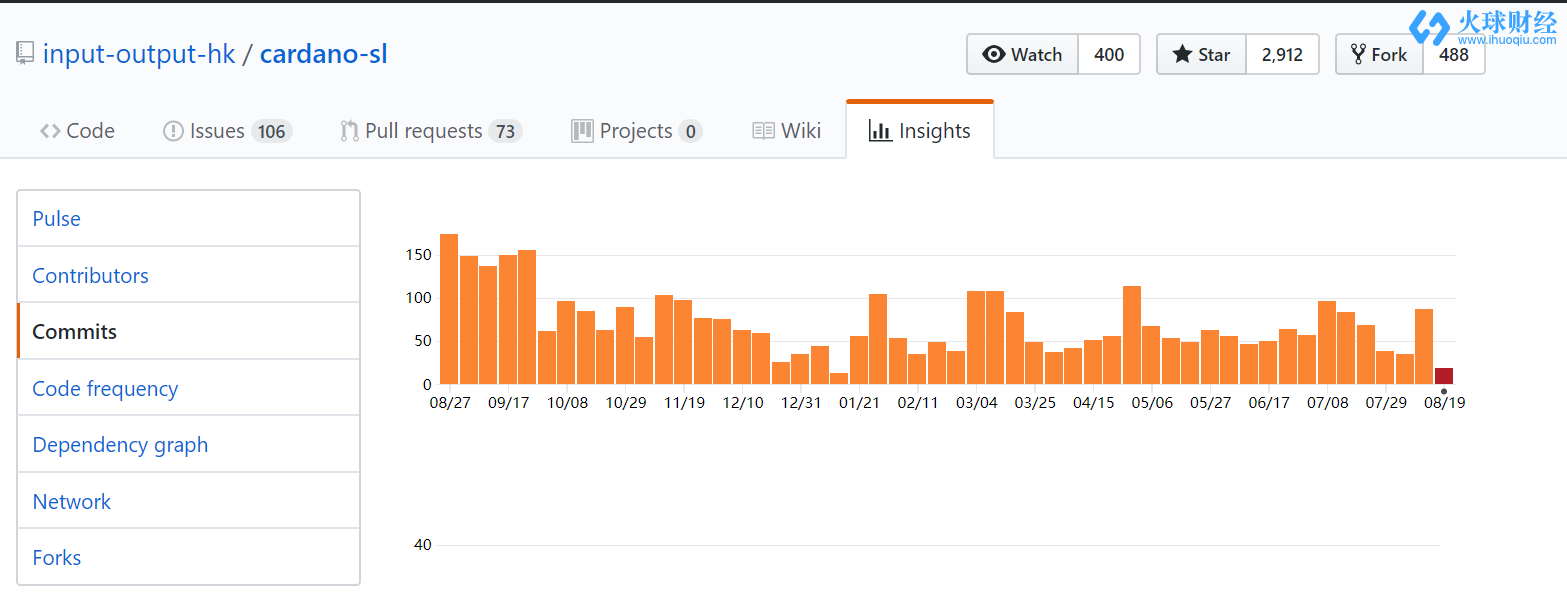The width and height of the screenshot is (1567, 598).
Task: Open the Projects tab
Action: point(636,131)
